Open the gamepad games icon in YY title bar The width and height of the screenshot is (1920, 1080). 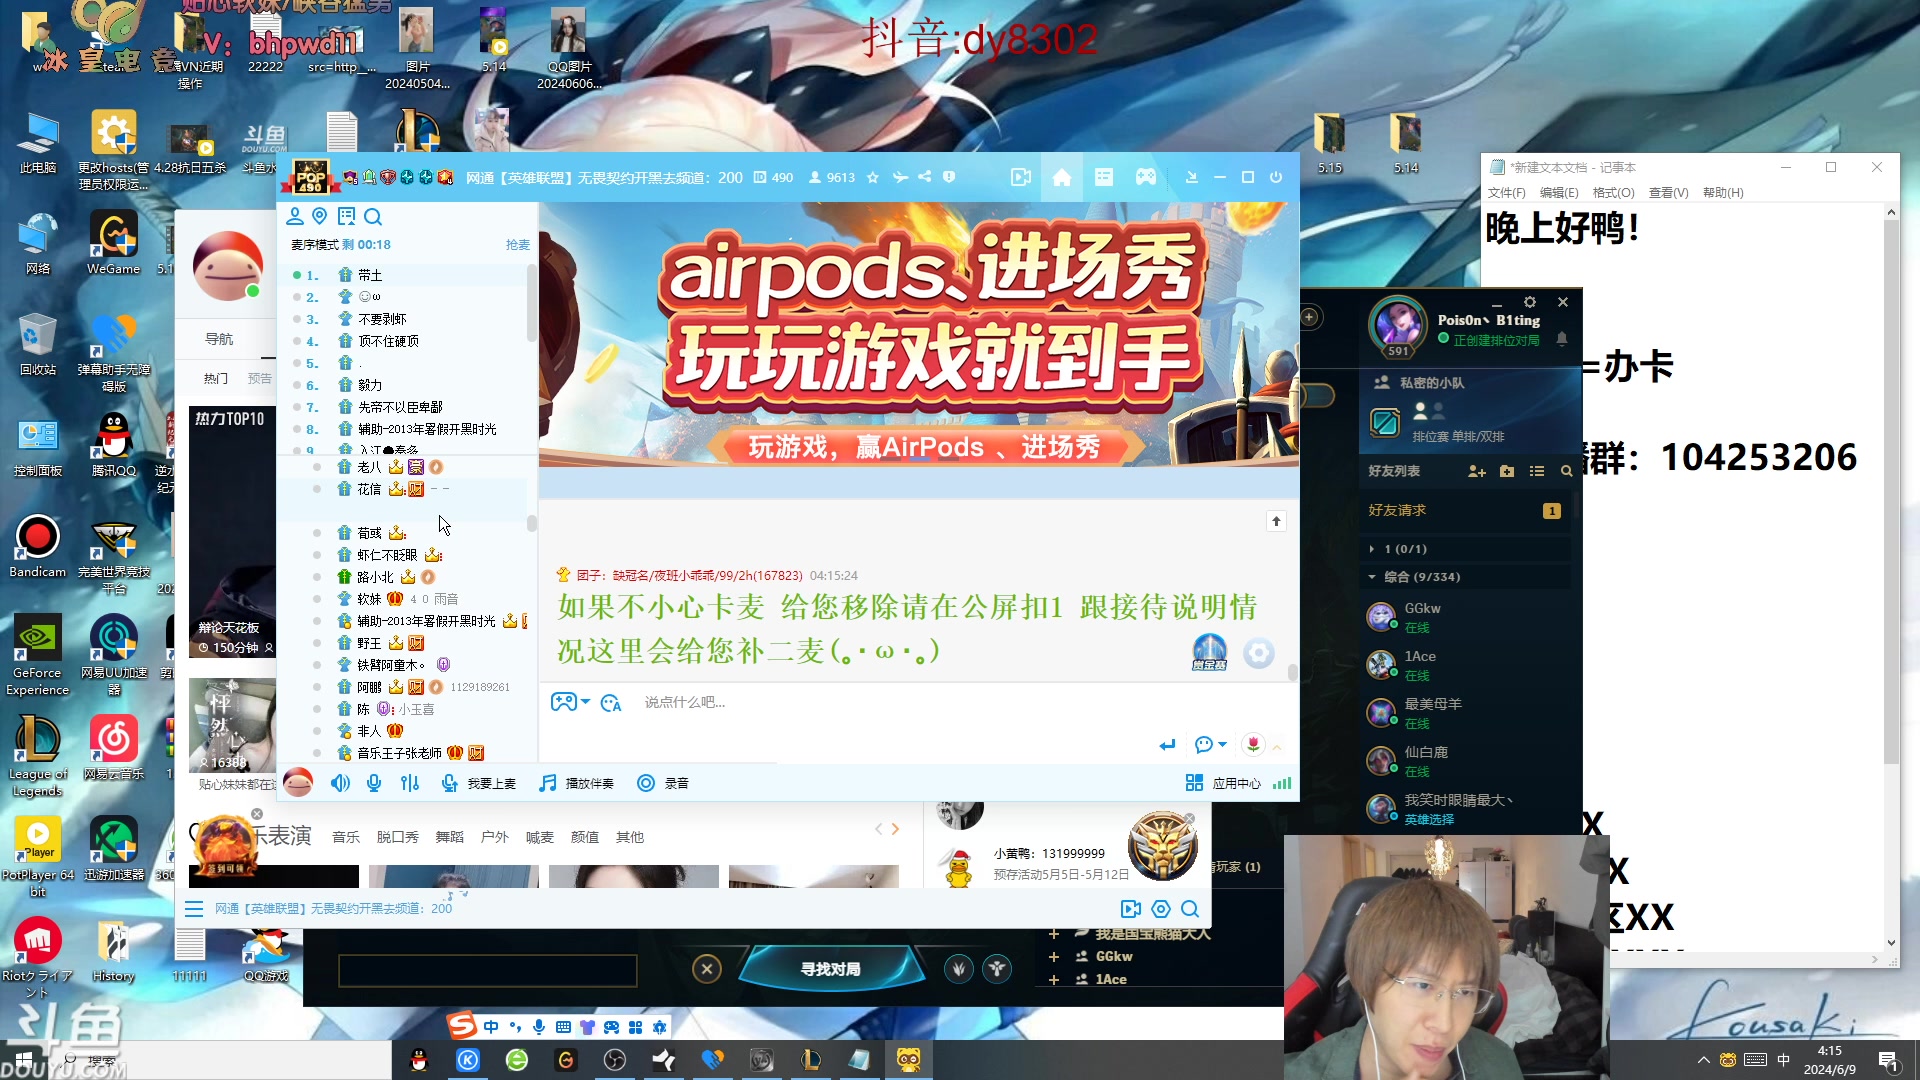tap(1146, 177)
